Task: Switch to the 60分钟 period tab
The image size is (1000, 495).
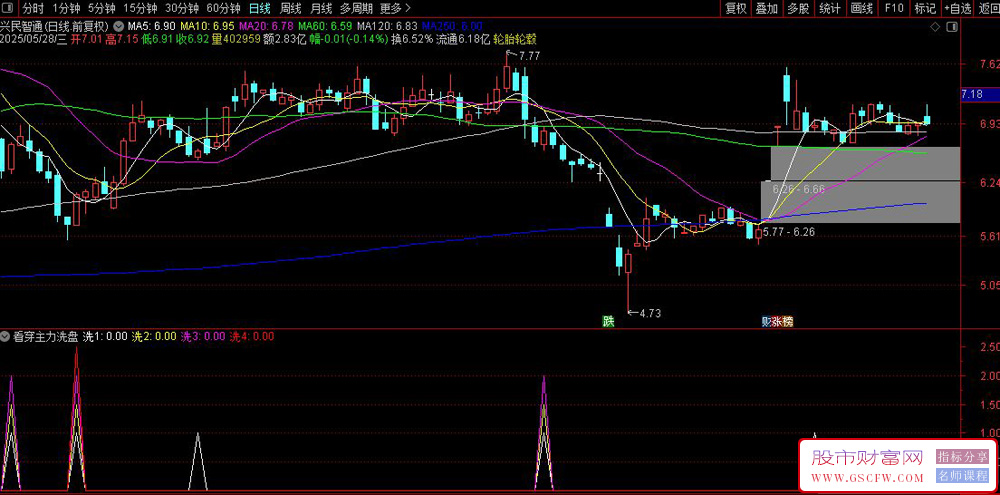Action: 223,8
